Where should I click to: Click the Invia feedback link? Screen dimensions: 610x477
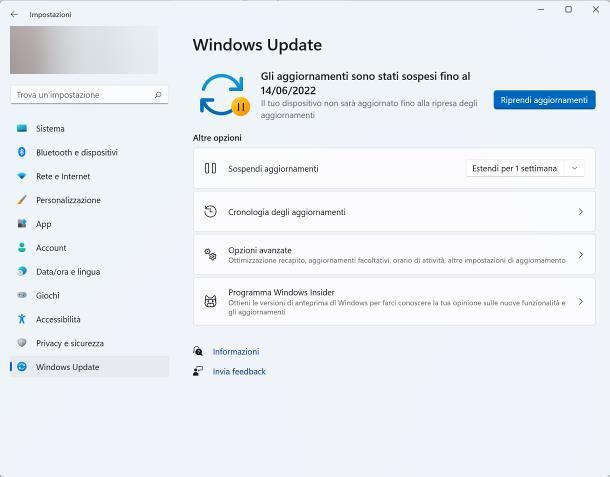(x=239, y=371)
